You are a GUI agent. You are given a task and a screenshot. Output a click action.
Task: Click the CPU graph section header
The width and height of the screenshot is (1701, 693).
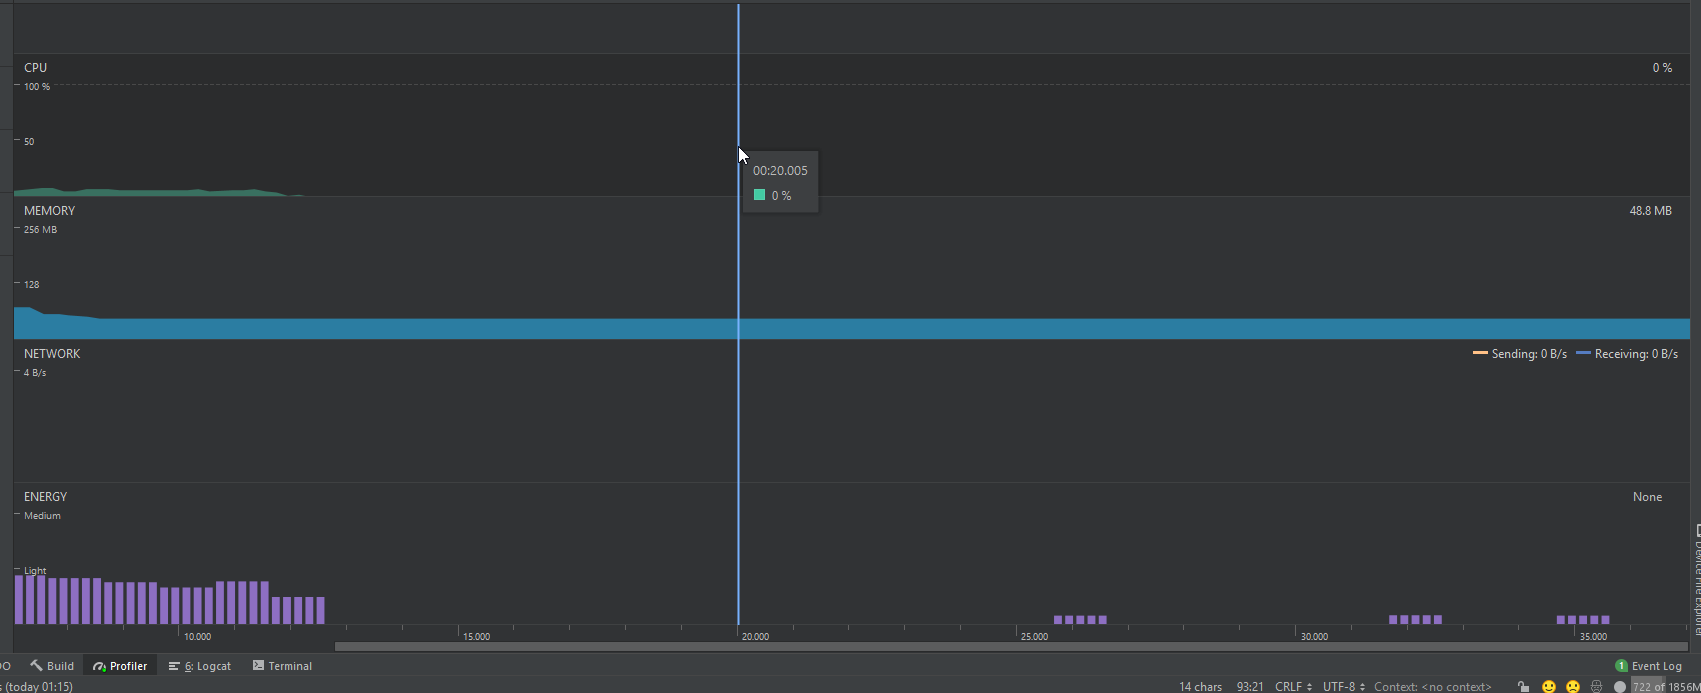(x=36, y=68)
